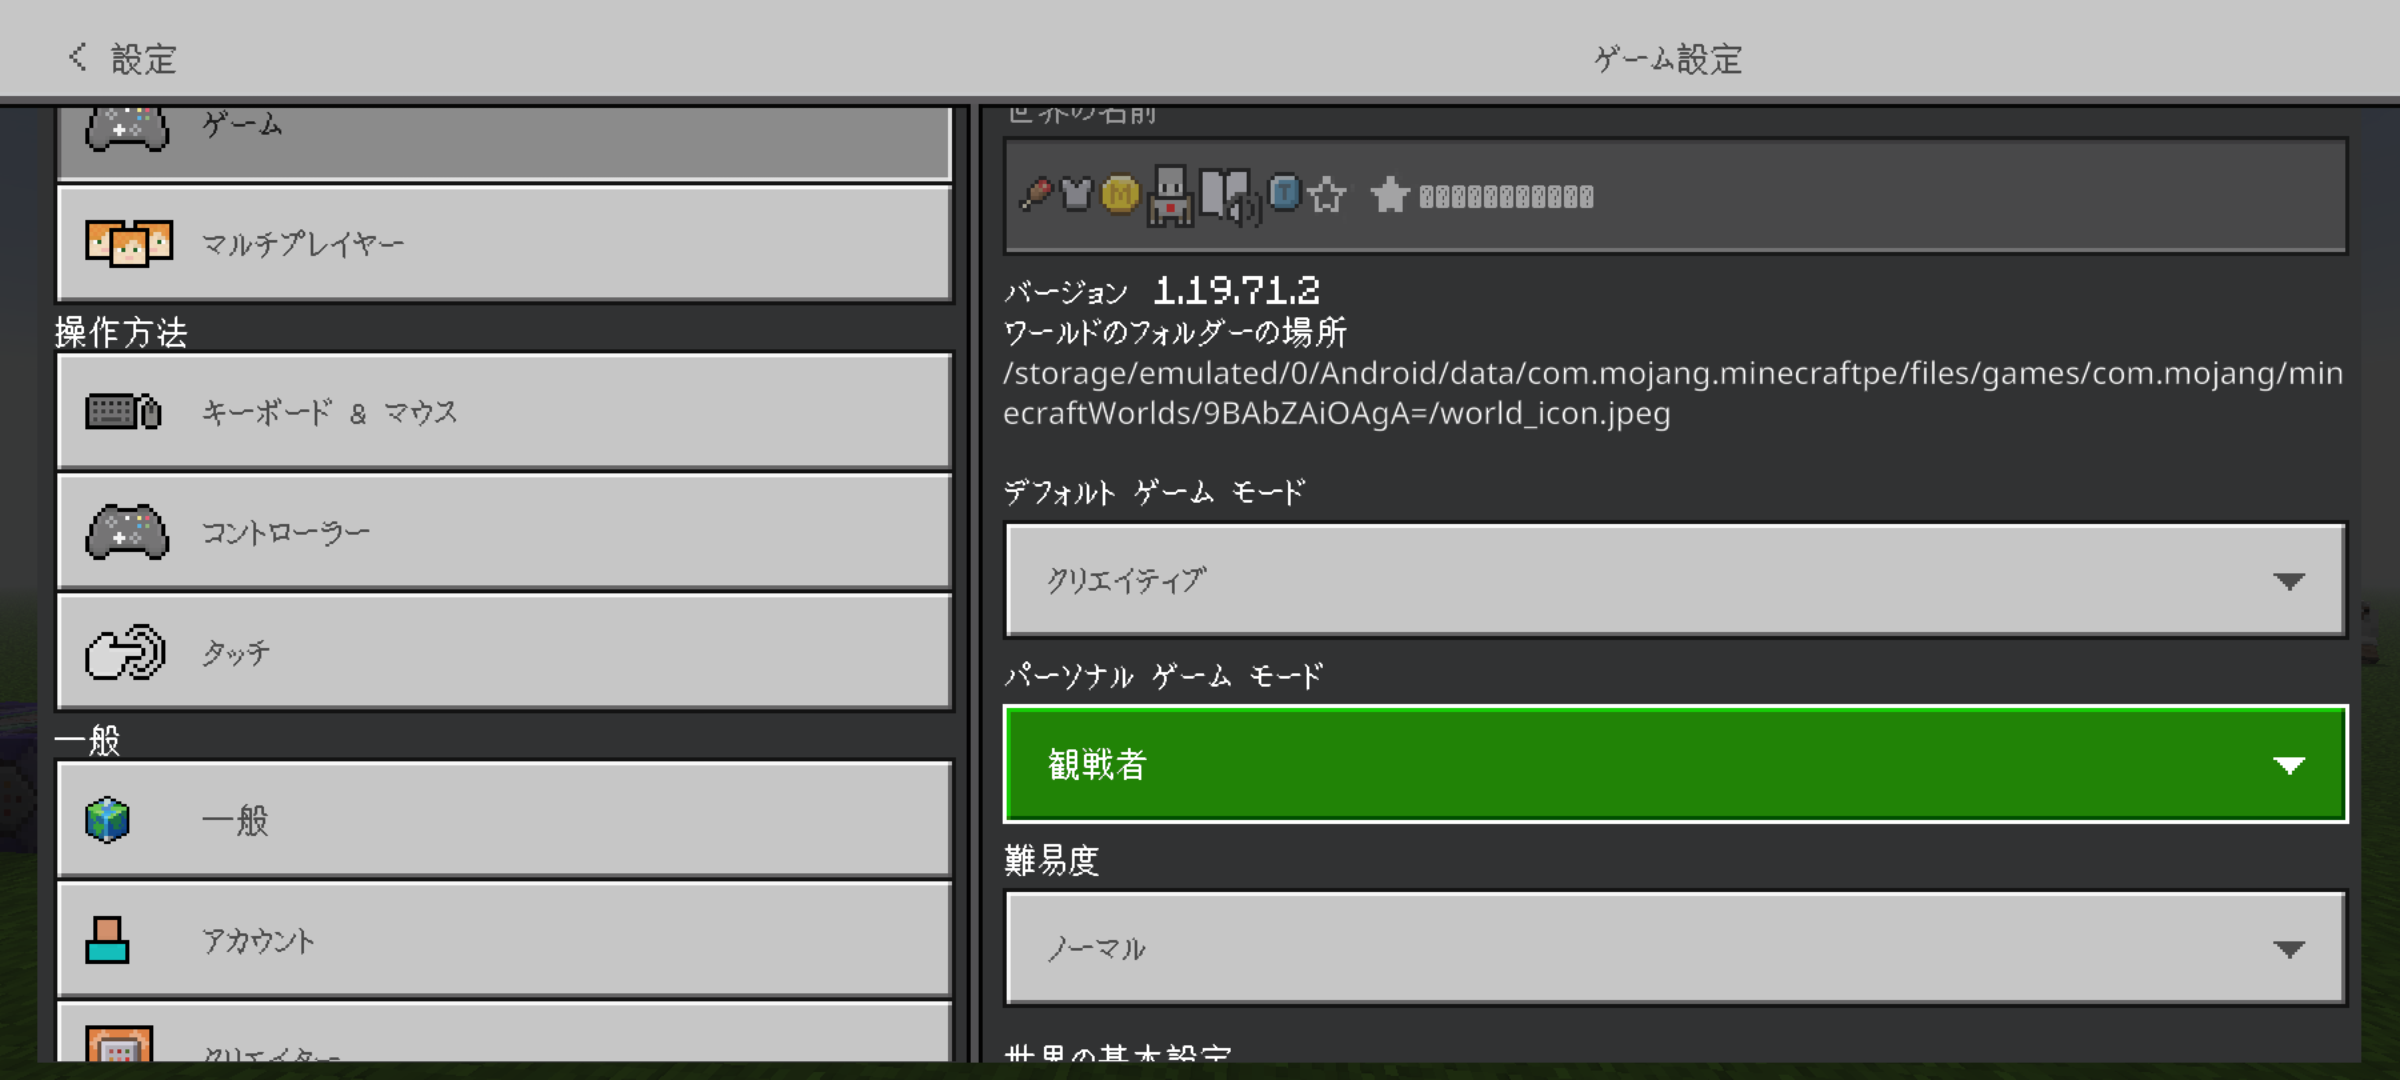The image size is (2400, 1080).
Task: Click the クリエイター icon at bottom
Action: (x=119, y=1044)
